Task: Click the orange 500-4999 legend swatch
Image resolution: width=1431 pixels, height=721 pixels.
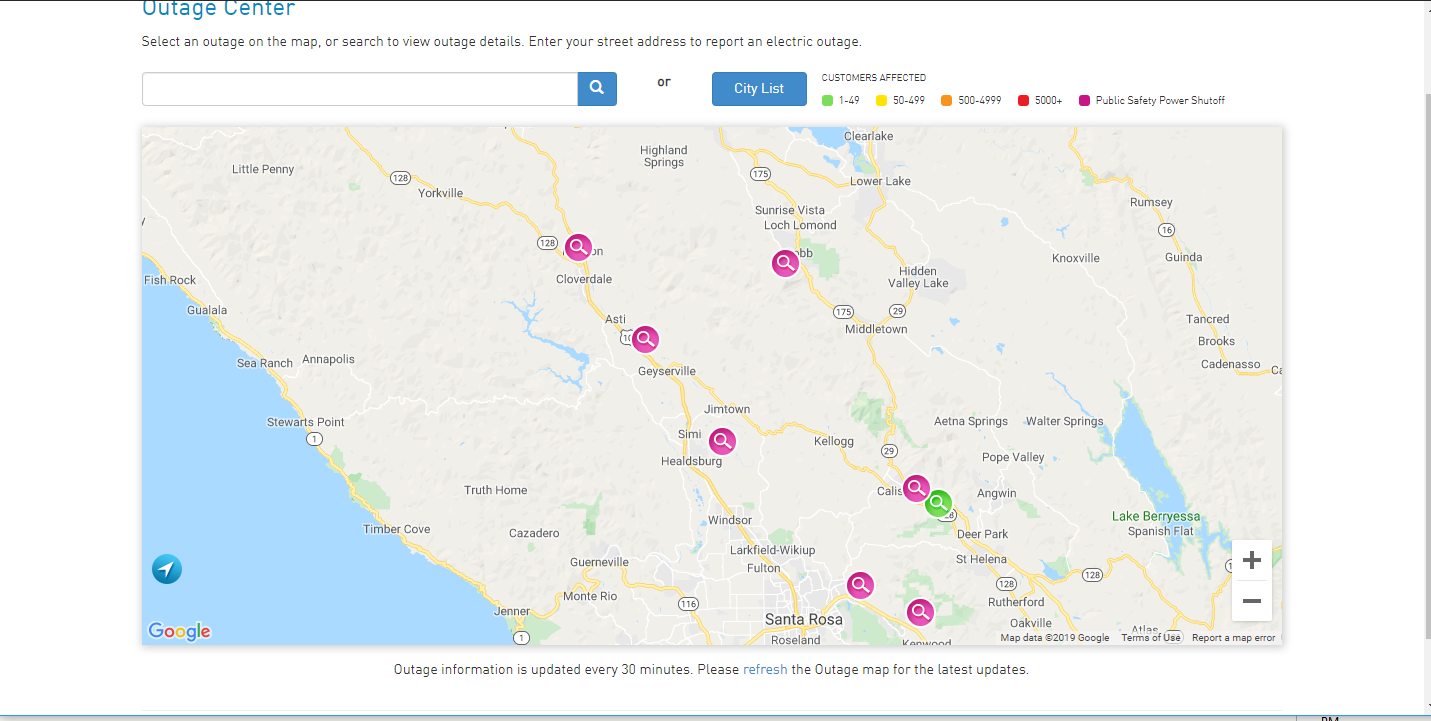Action: point(946,100)
